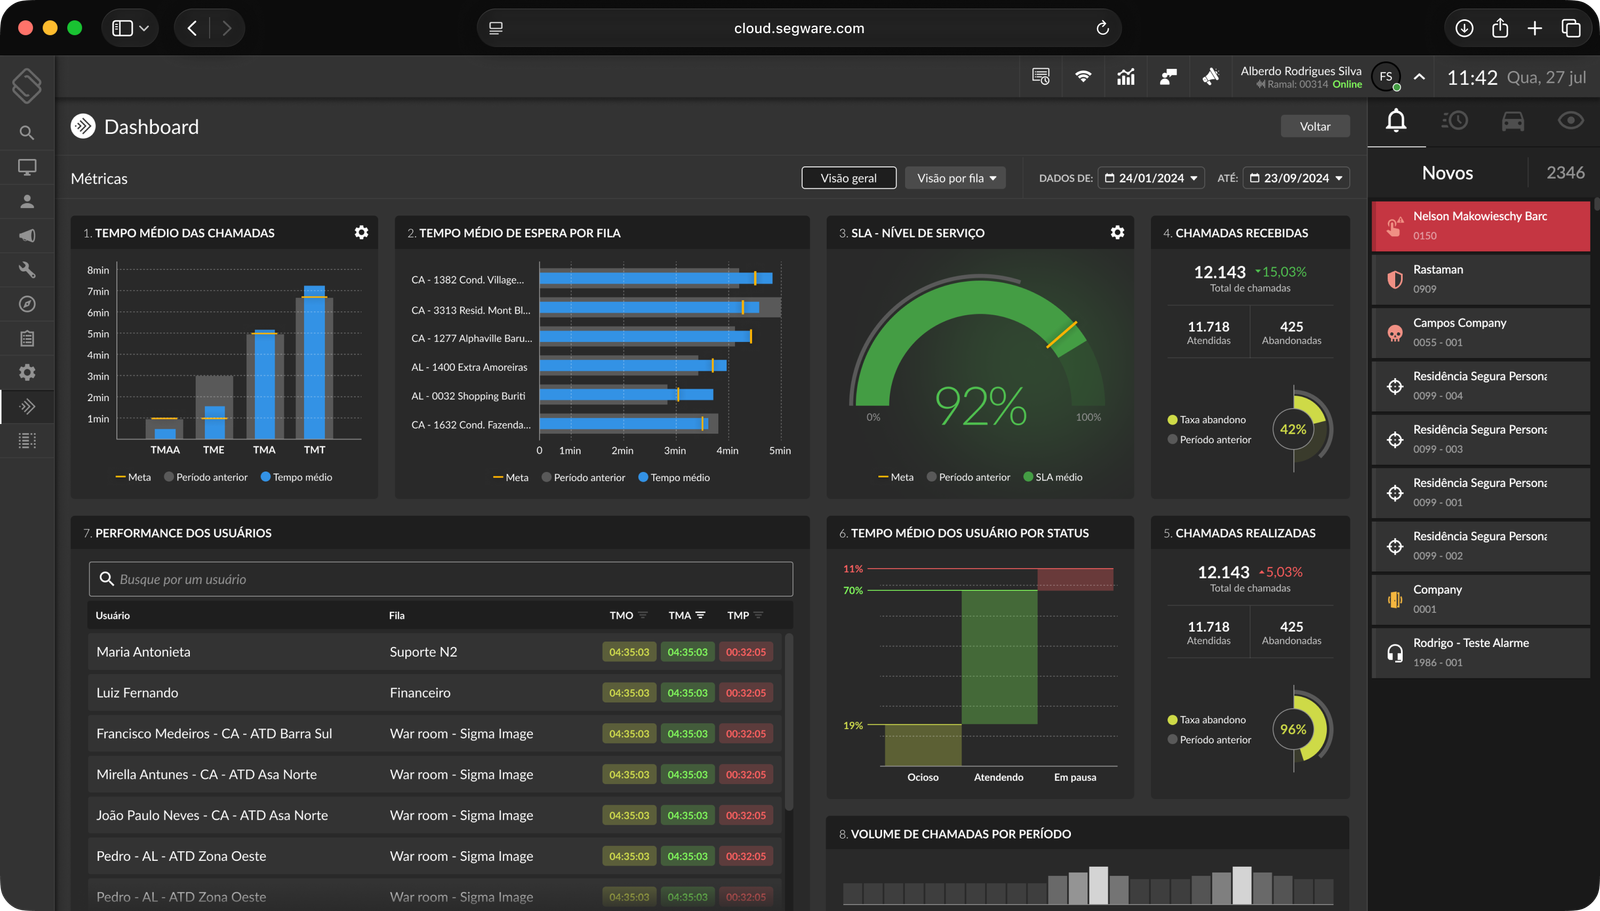Toggle SLA médio legend item

tap(1053, 477)
